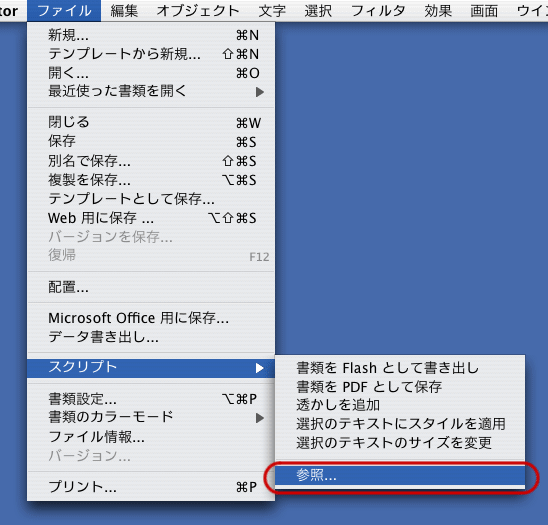Expand the スクリプト submenu
This screenshot has height=525, width=548.
[x=151, y=368]
